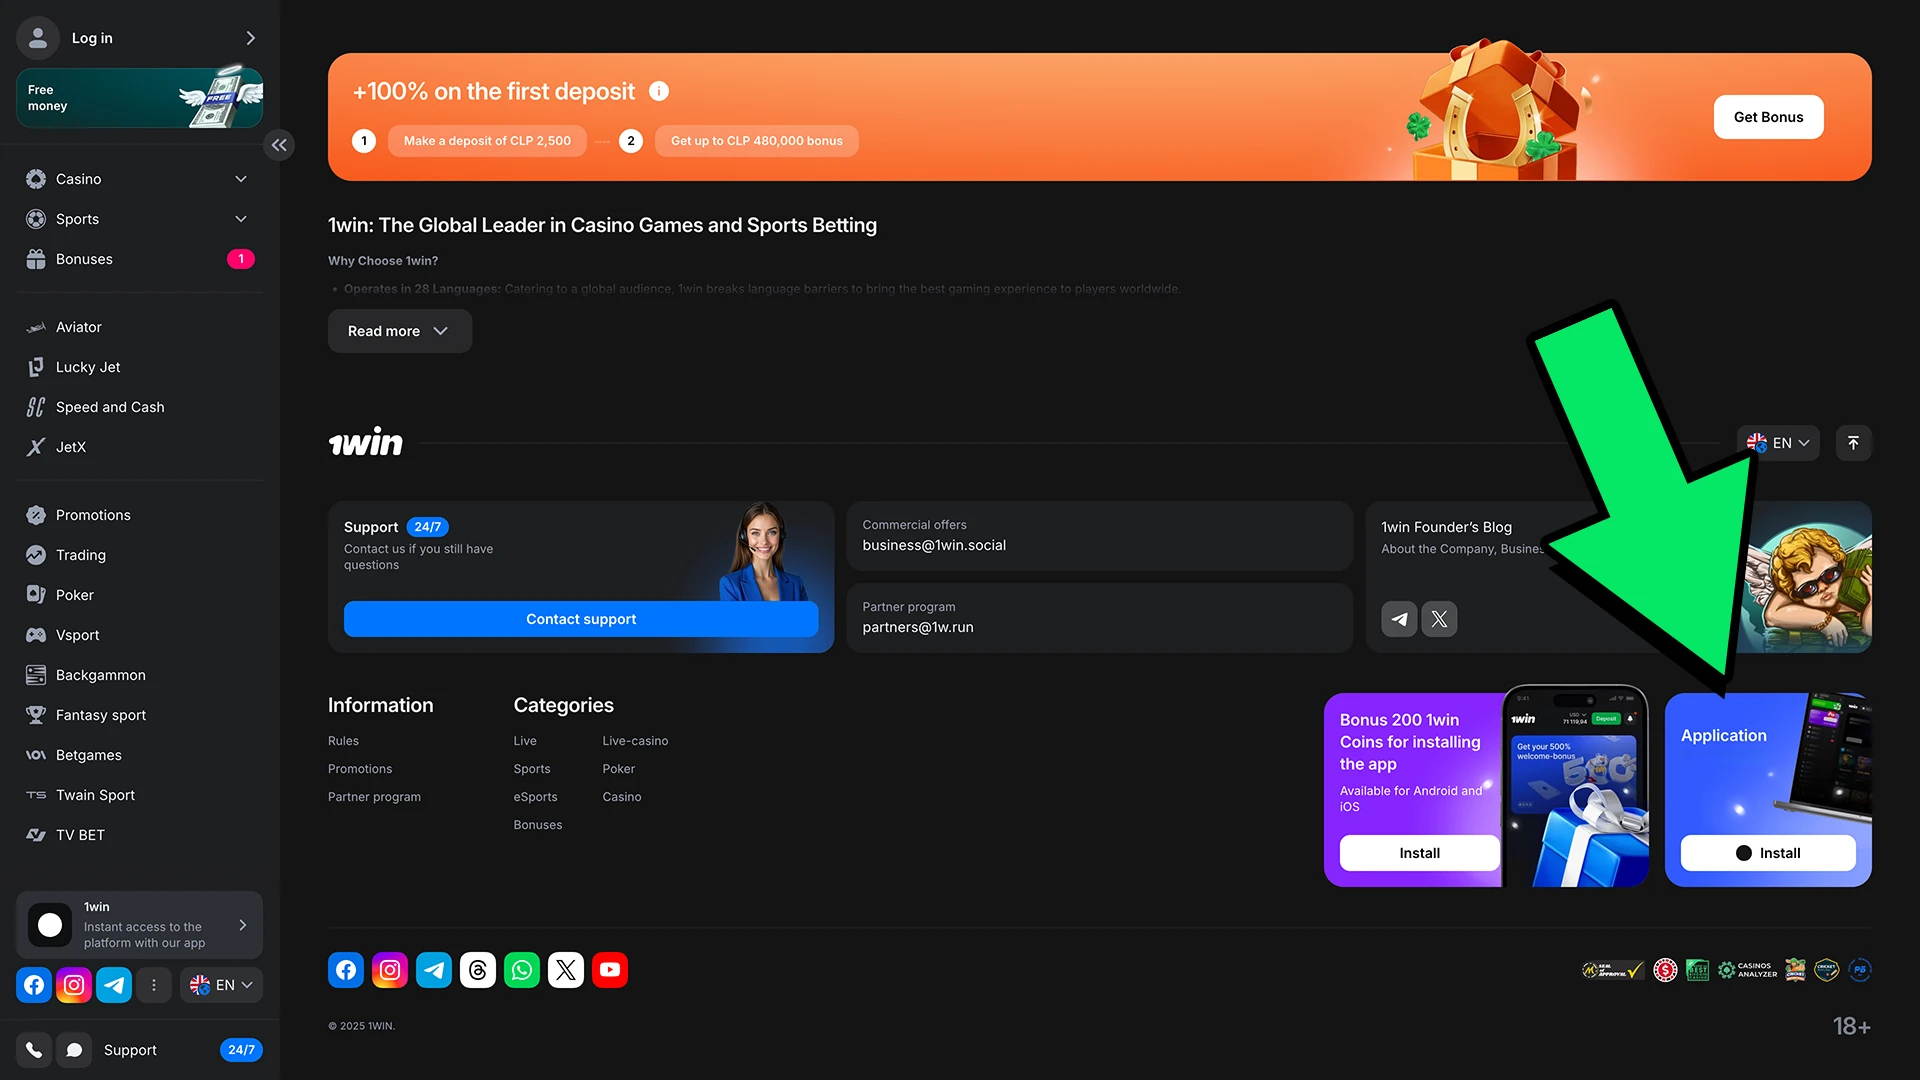Open Facebook icon in footer social row
This screenshot has width=1920, height=1080.
tap(346, 970)
